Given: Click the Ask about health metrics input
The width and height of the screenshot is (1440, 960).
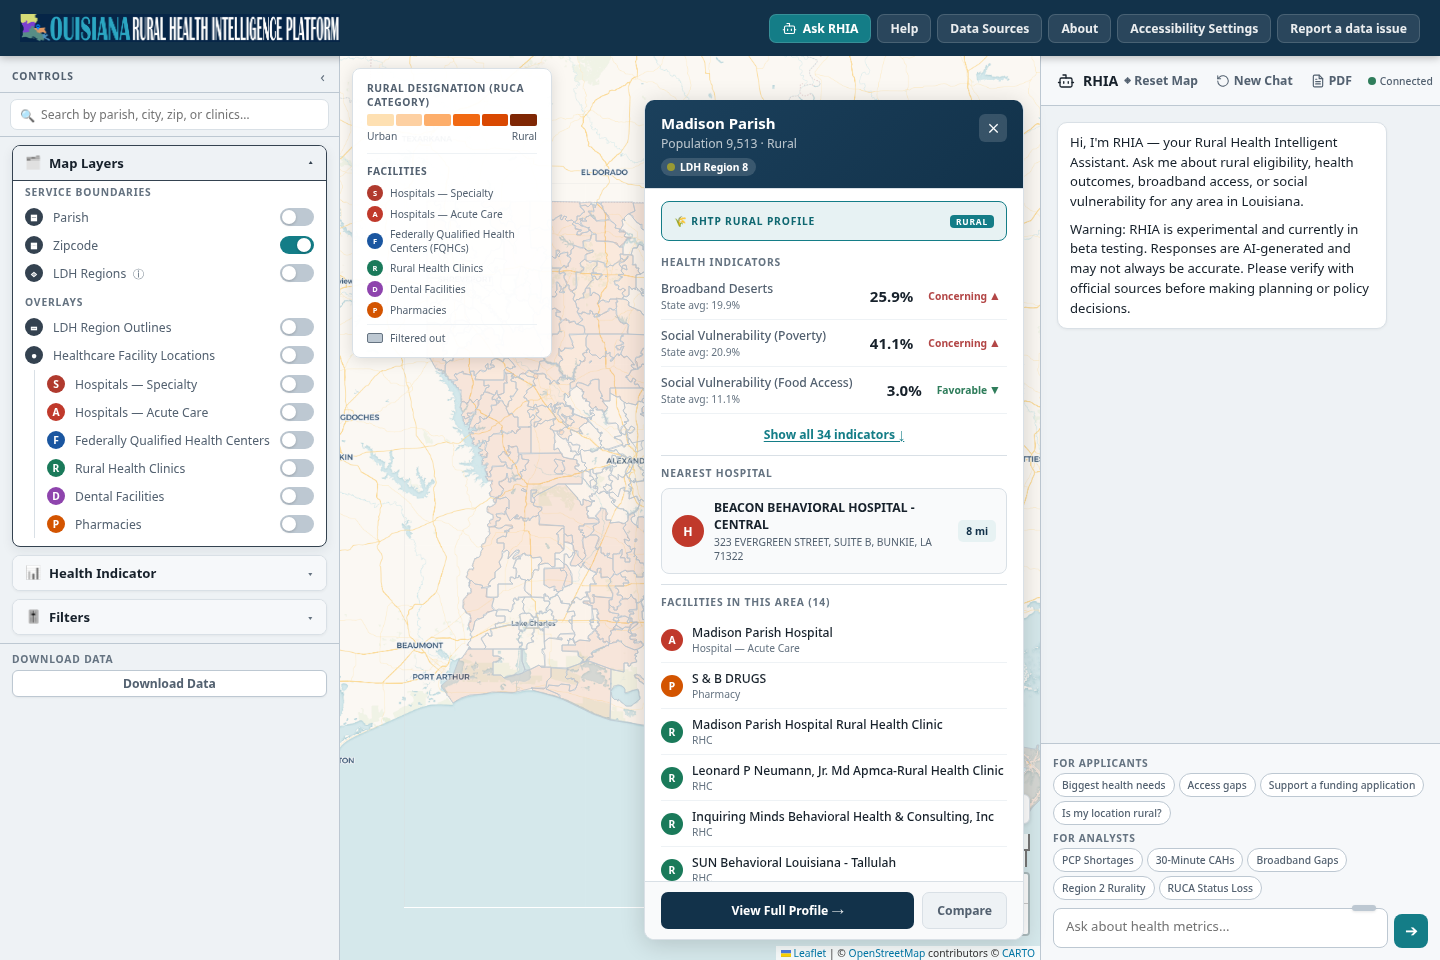Looking at the screenshot, I should coord(1220,928).
